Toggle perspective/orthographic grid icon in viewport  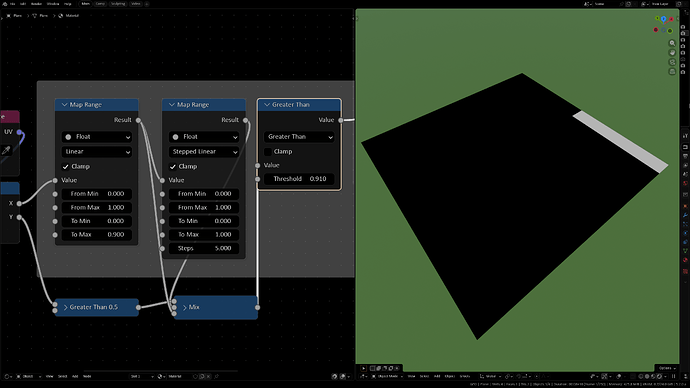(x=672, y=71)
